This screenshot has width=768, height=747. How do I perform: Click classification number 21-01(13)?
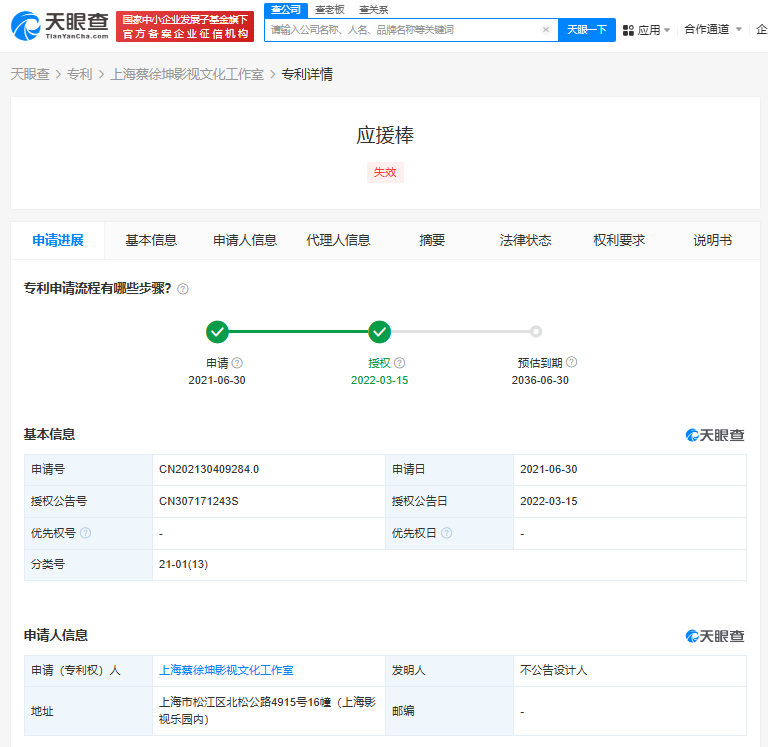183,564
